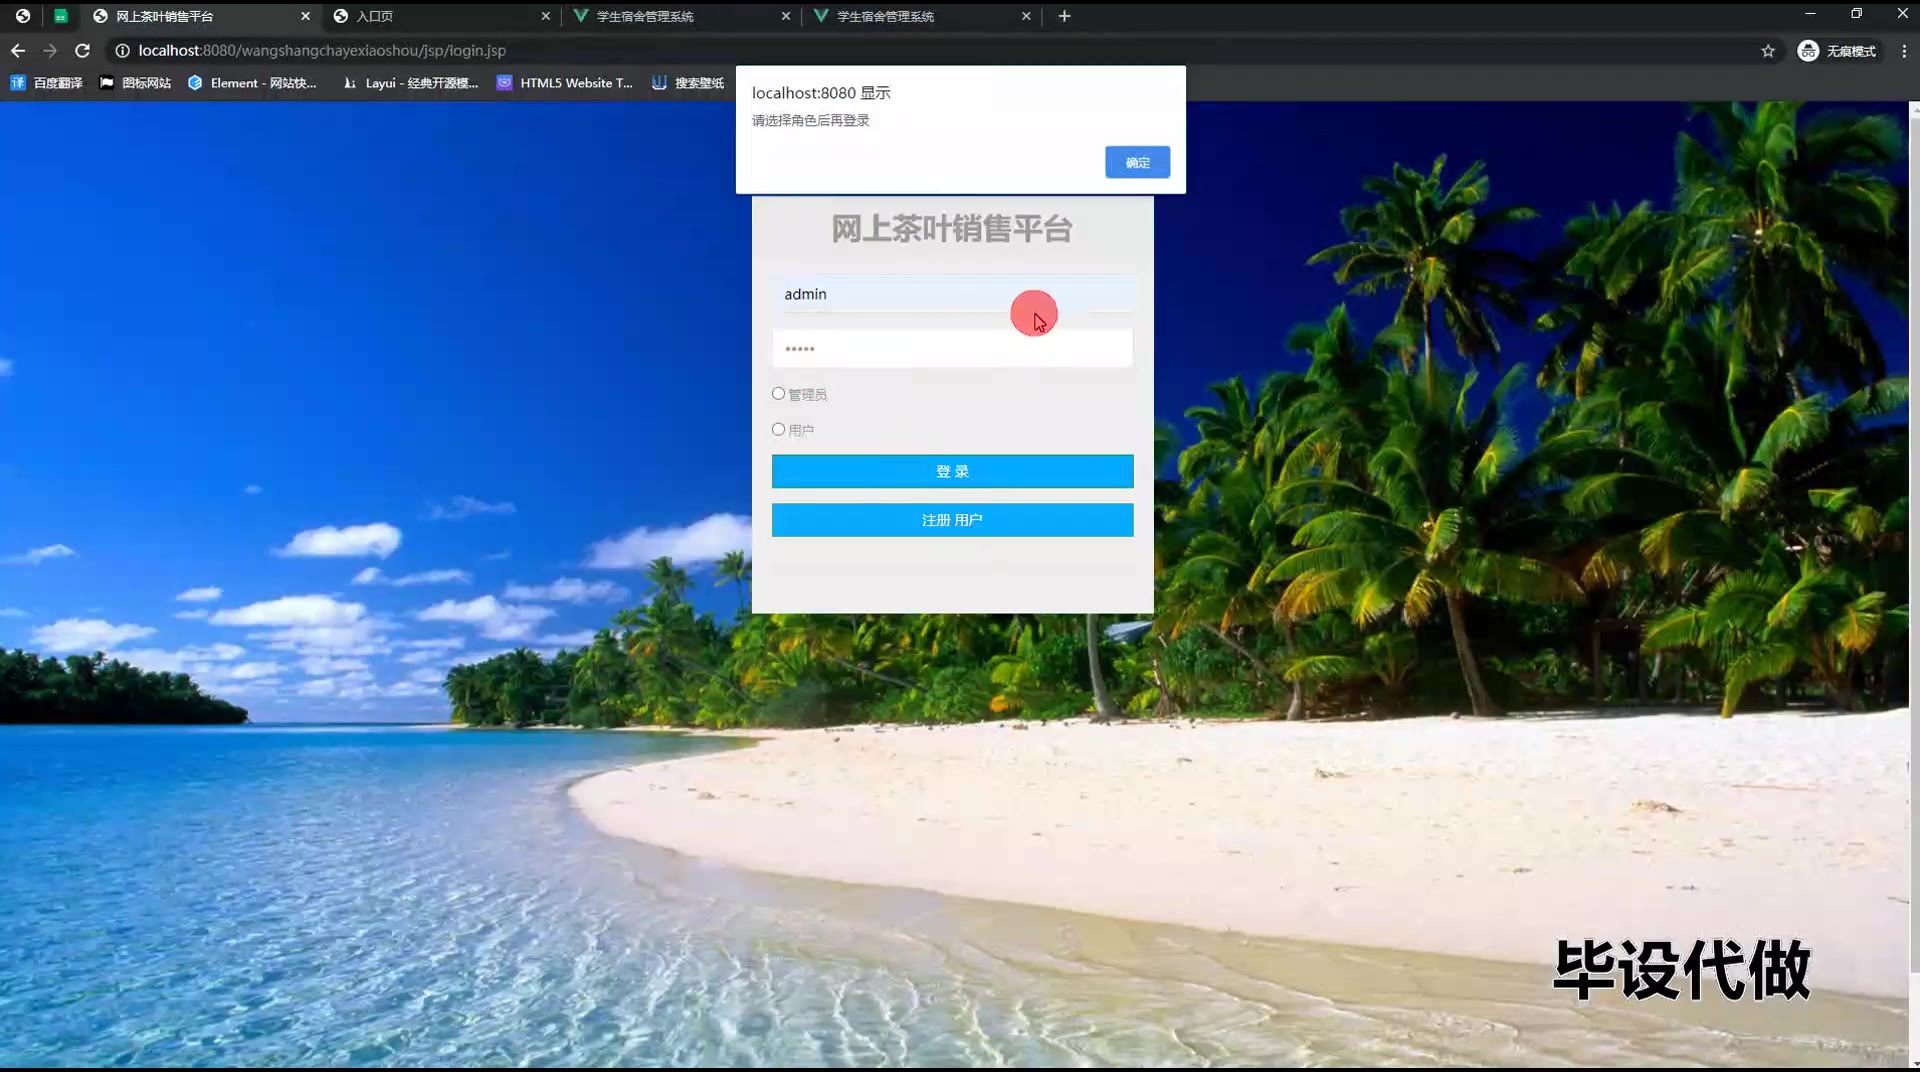Click the 登录 login button
The image size is (1920, 1072).
point(952,471)
